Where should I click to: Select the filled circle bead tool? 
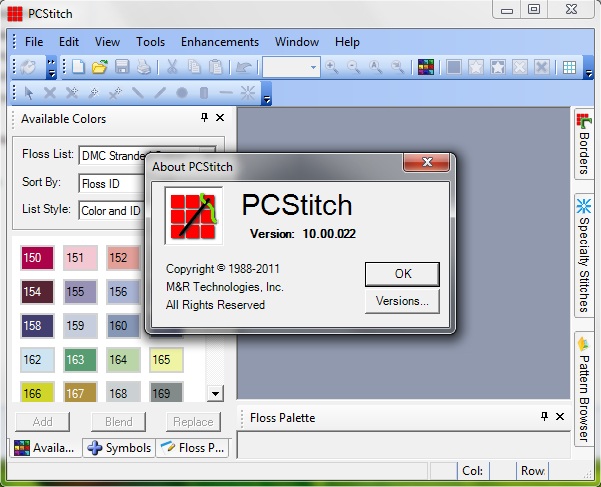pos(182,93)
